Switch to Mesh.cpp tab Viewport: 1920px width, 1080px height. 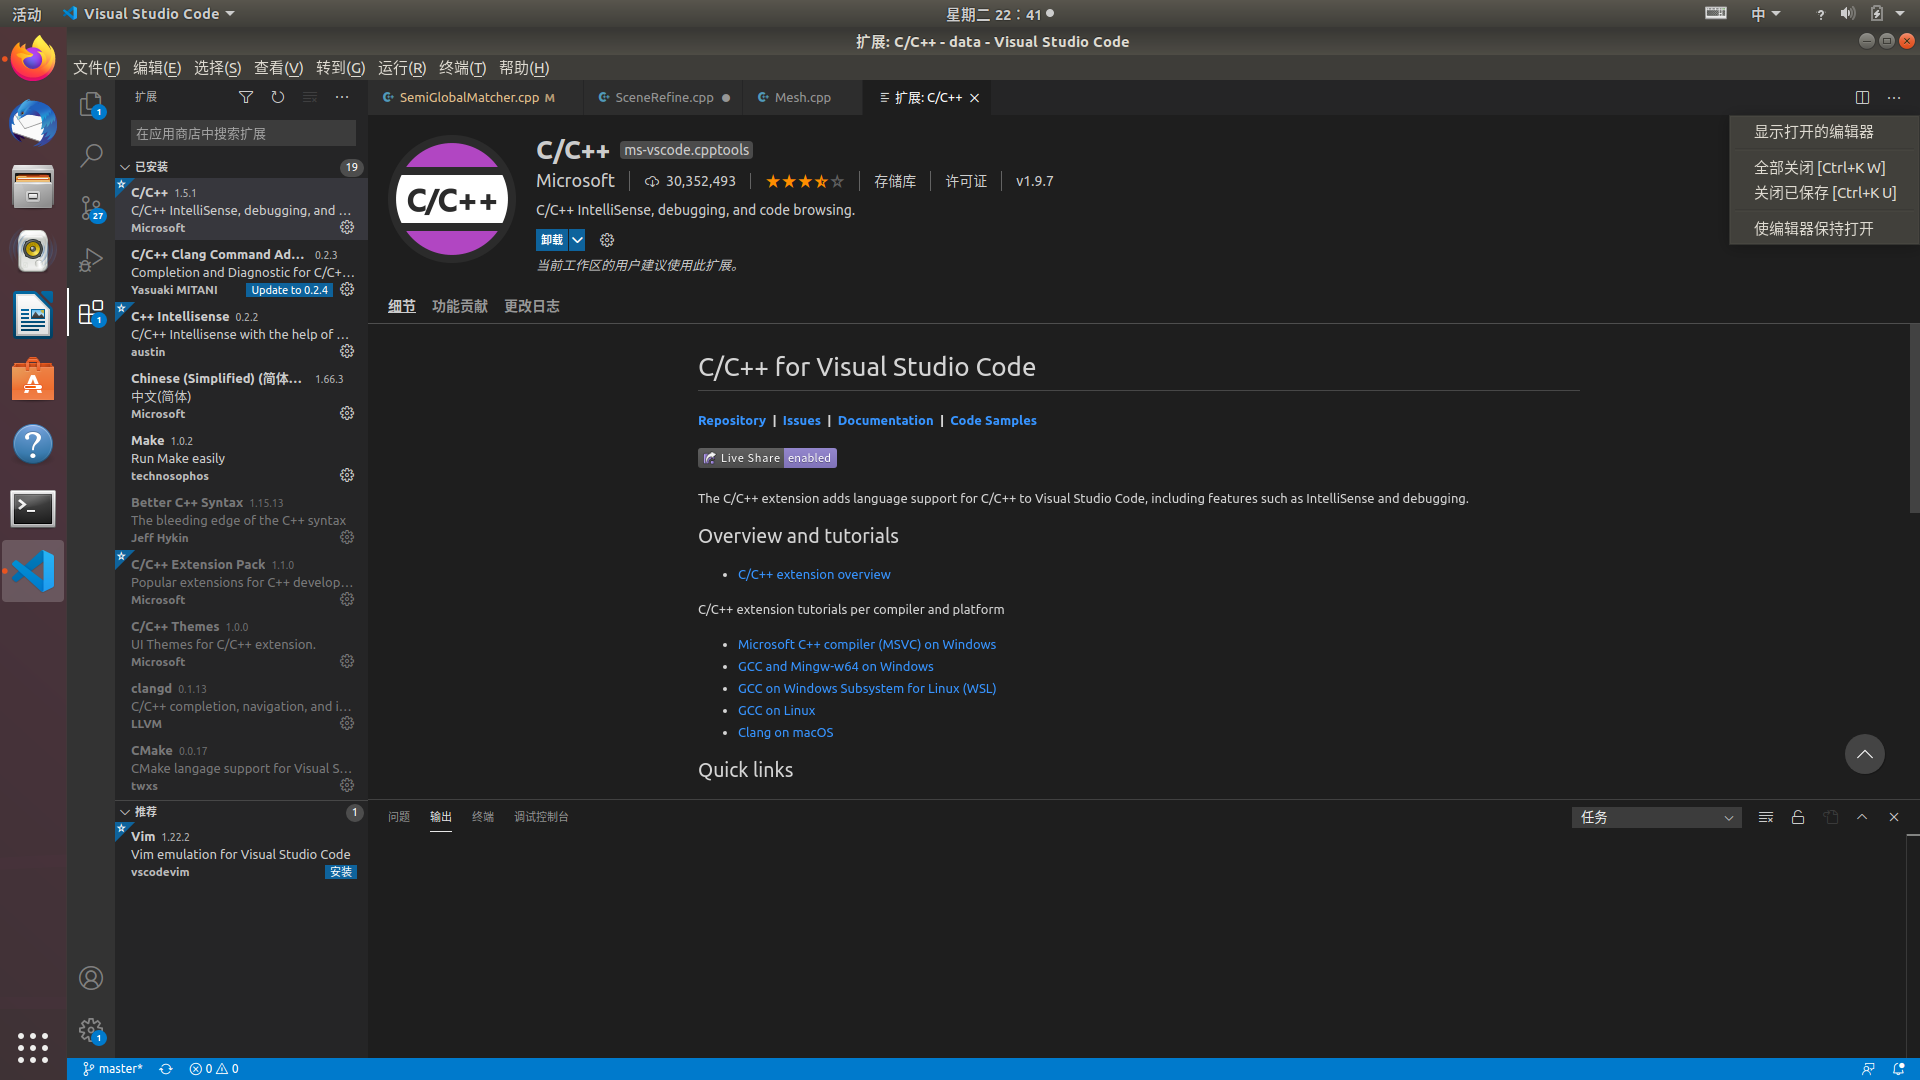tap(803, 97)
